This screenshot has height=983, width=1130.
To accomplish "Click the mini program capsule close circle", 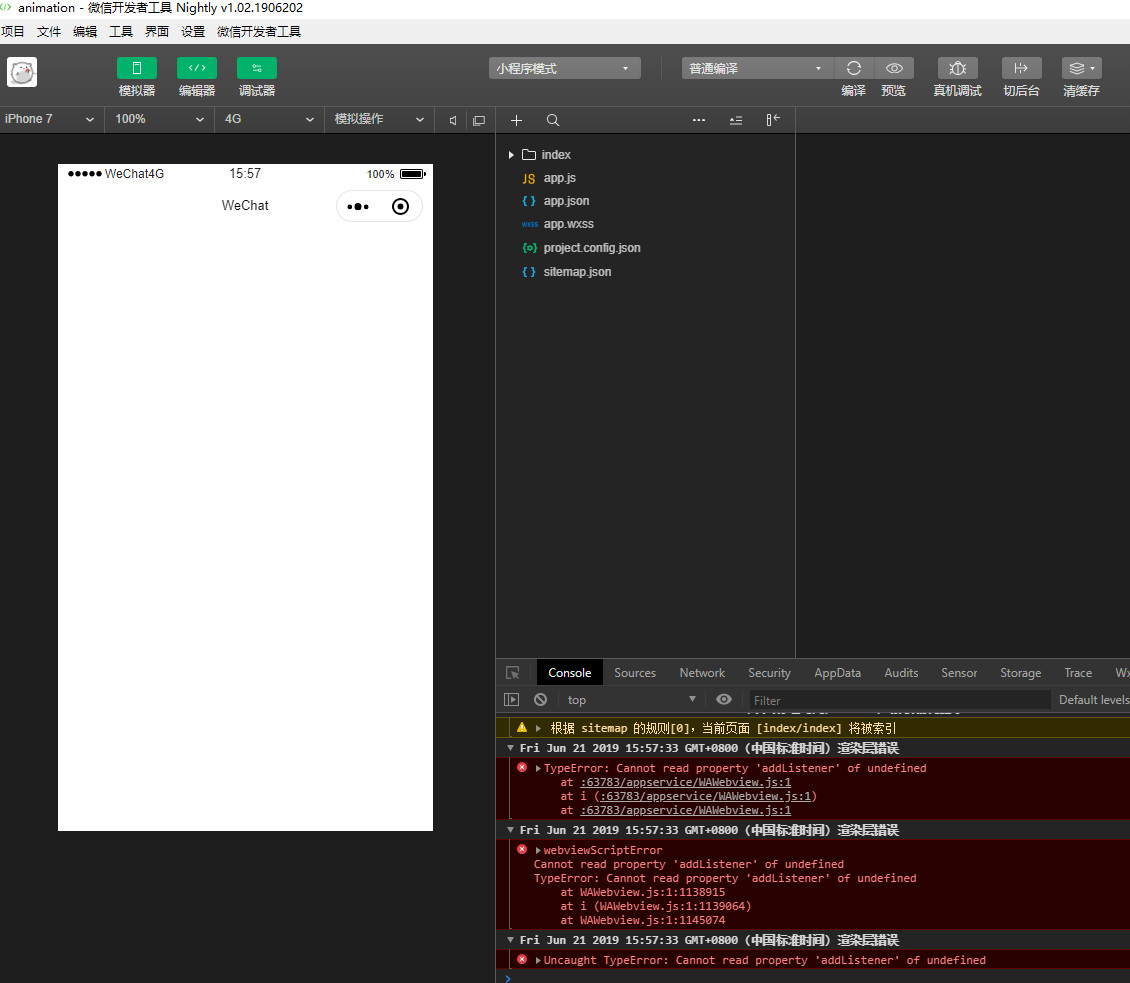I will 400,207.
